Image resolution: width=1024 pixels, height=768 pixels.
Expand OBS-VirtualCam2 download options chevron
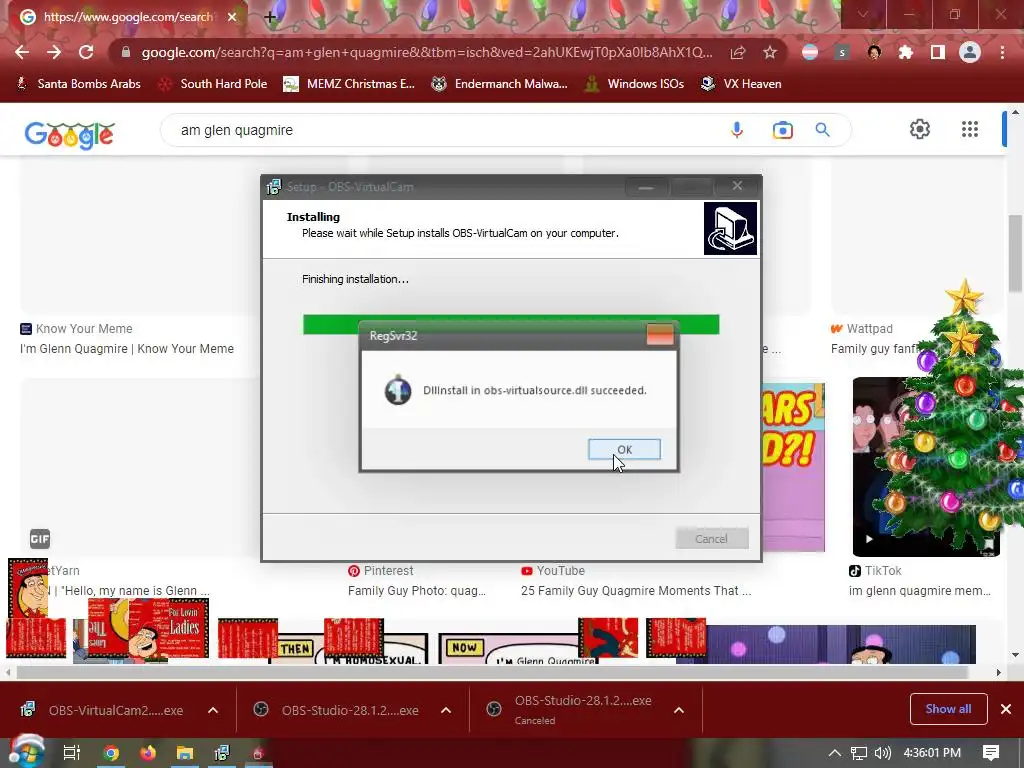(x=213, y=710)
